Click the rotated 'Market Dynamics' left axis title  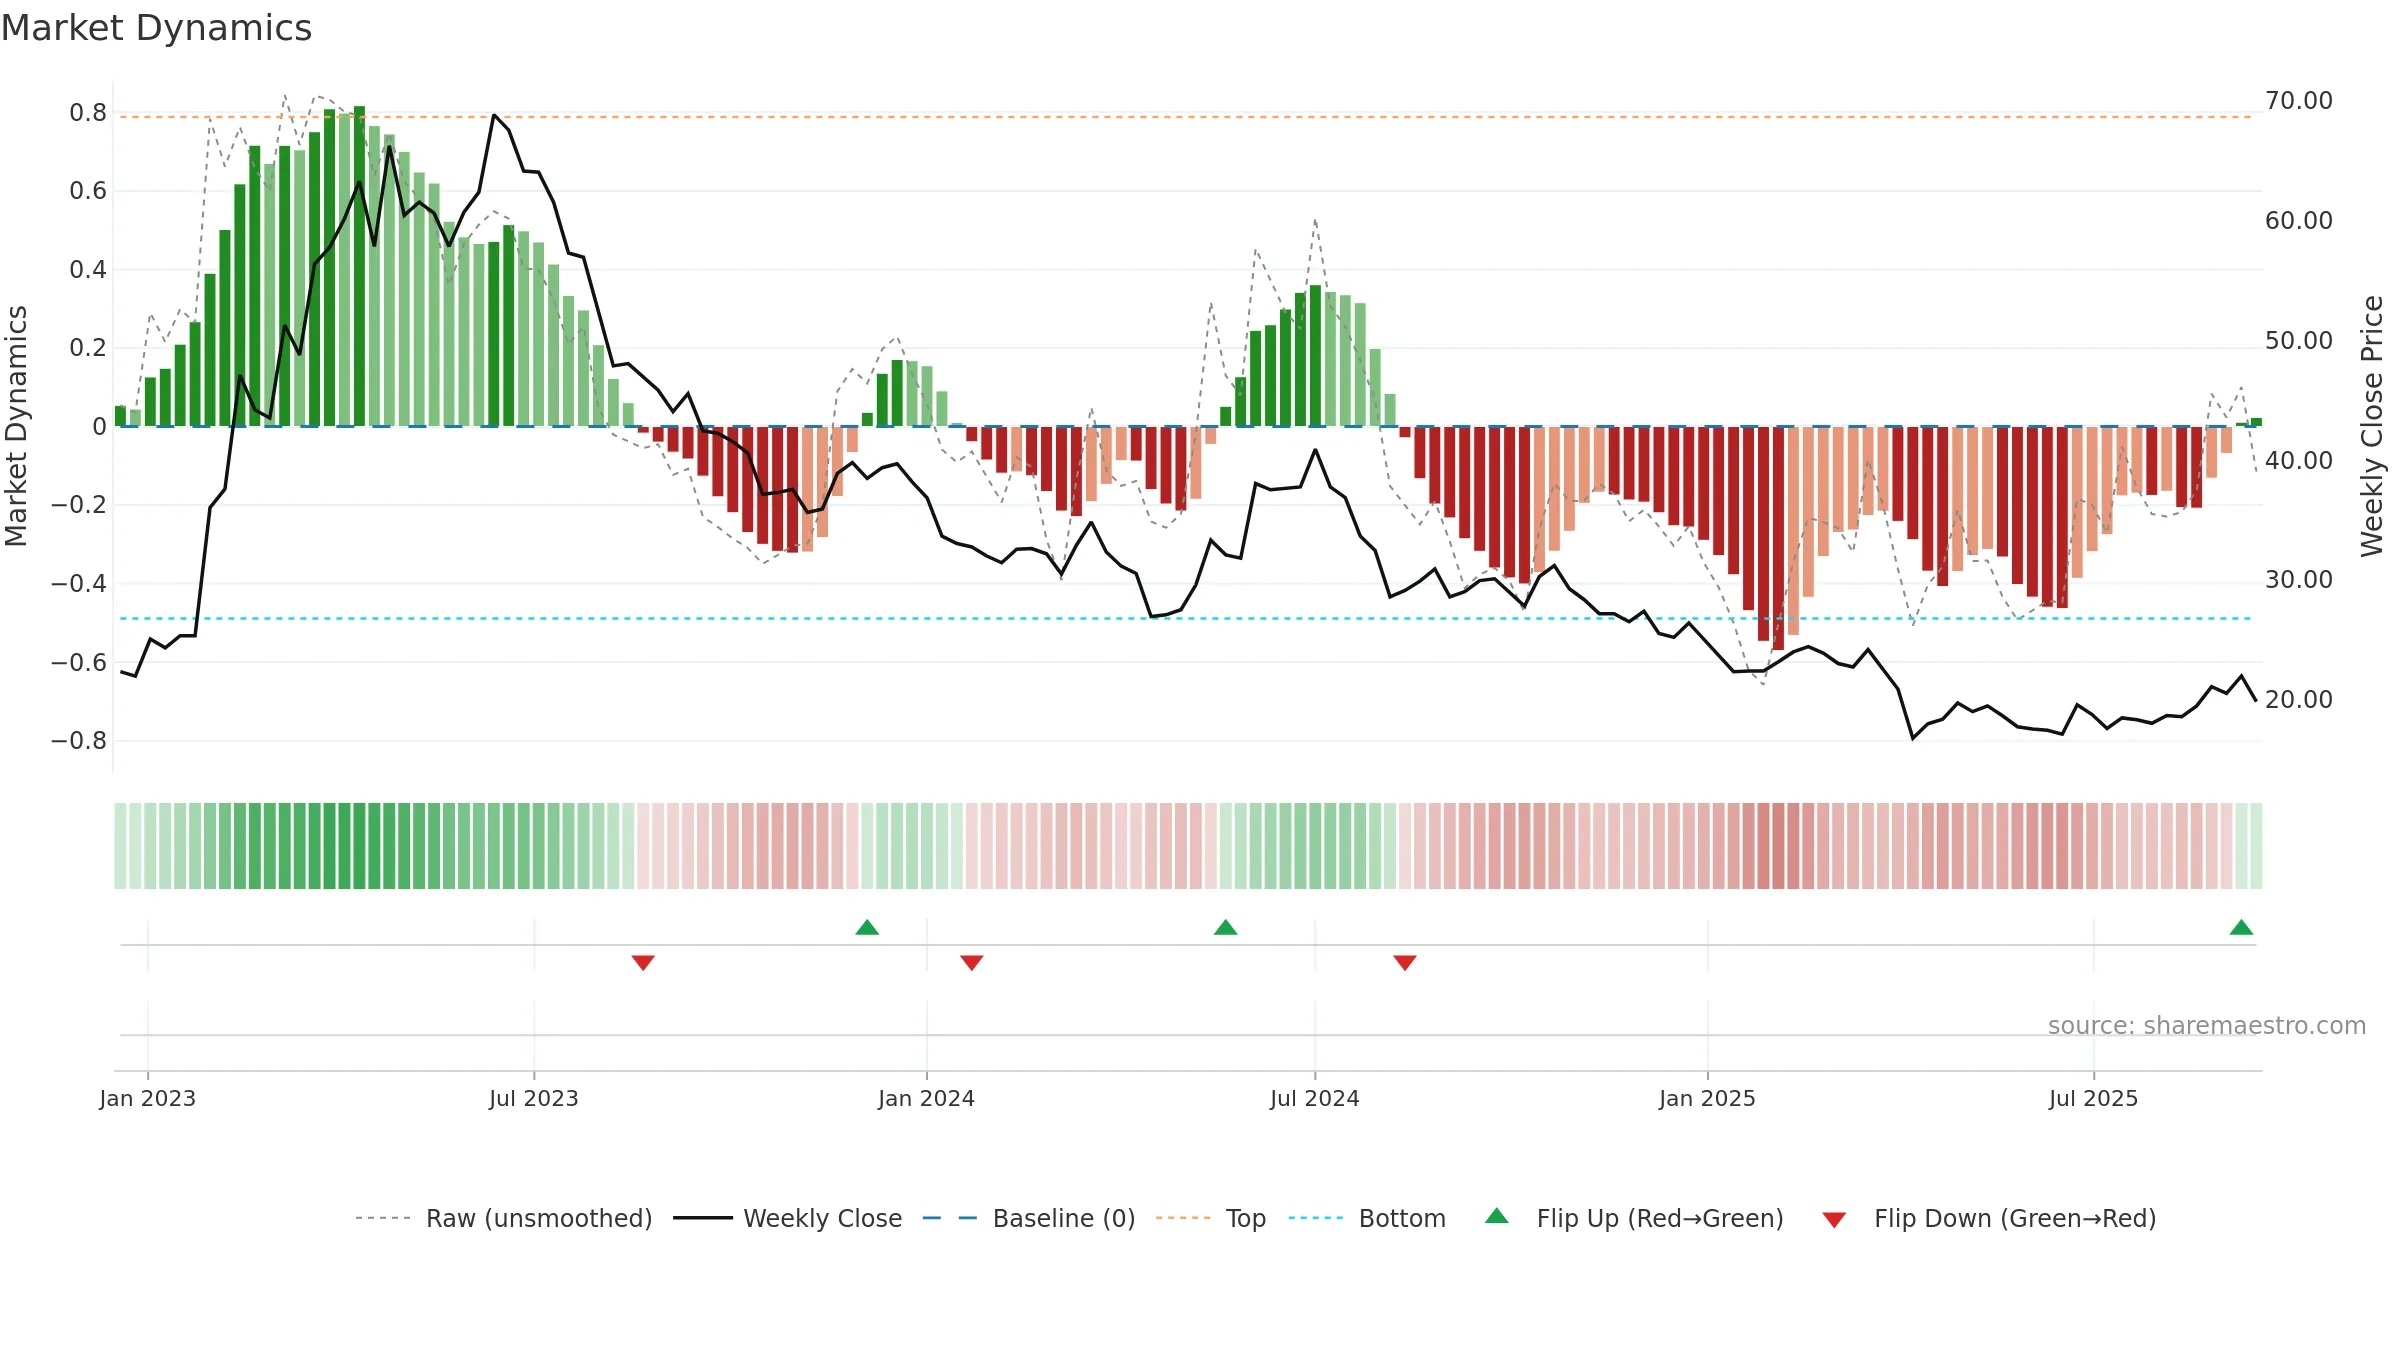pyautogui.click(x=16, y=426)
